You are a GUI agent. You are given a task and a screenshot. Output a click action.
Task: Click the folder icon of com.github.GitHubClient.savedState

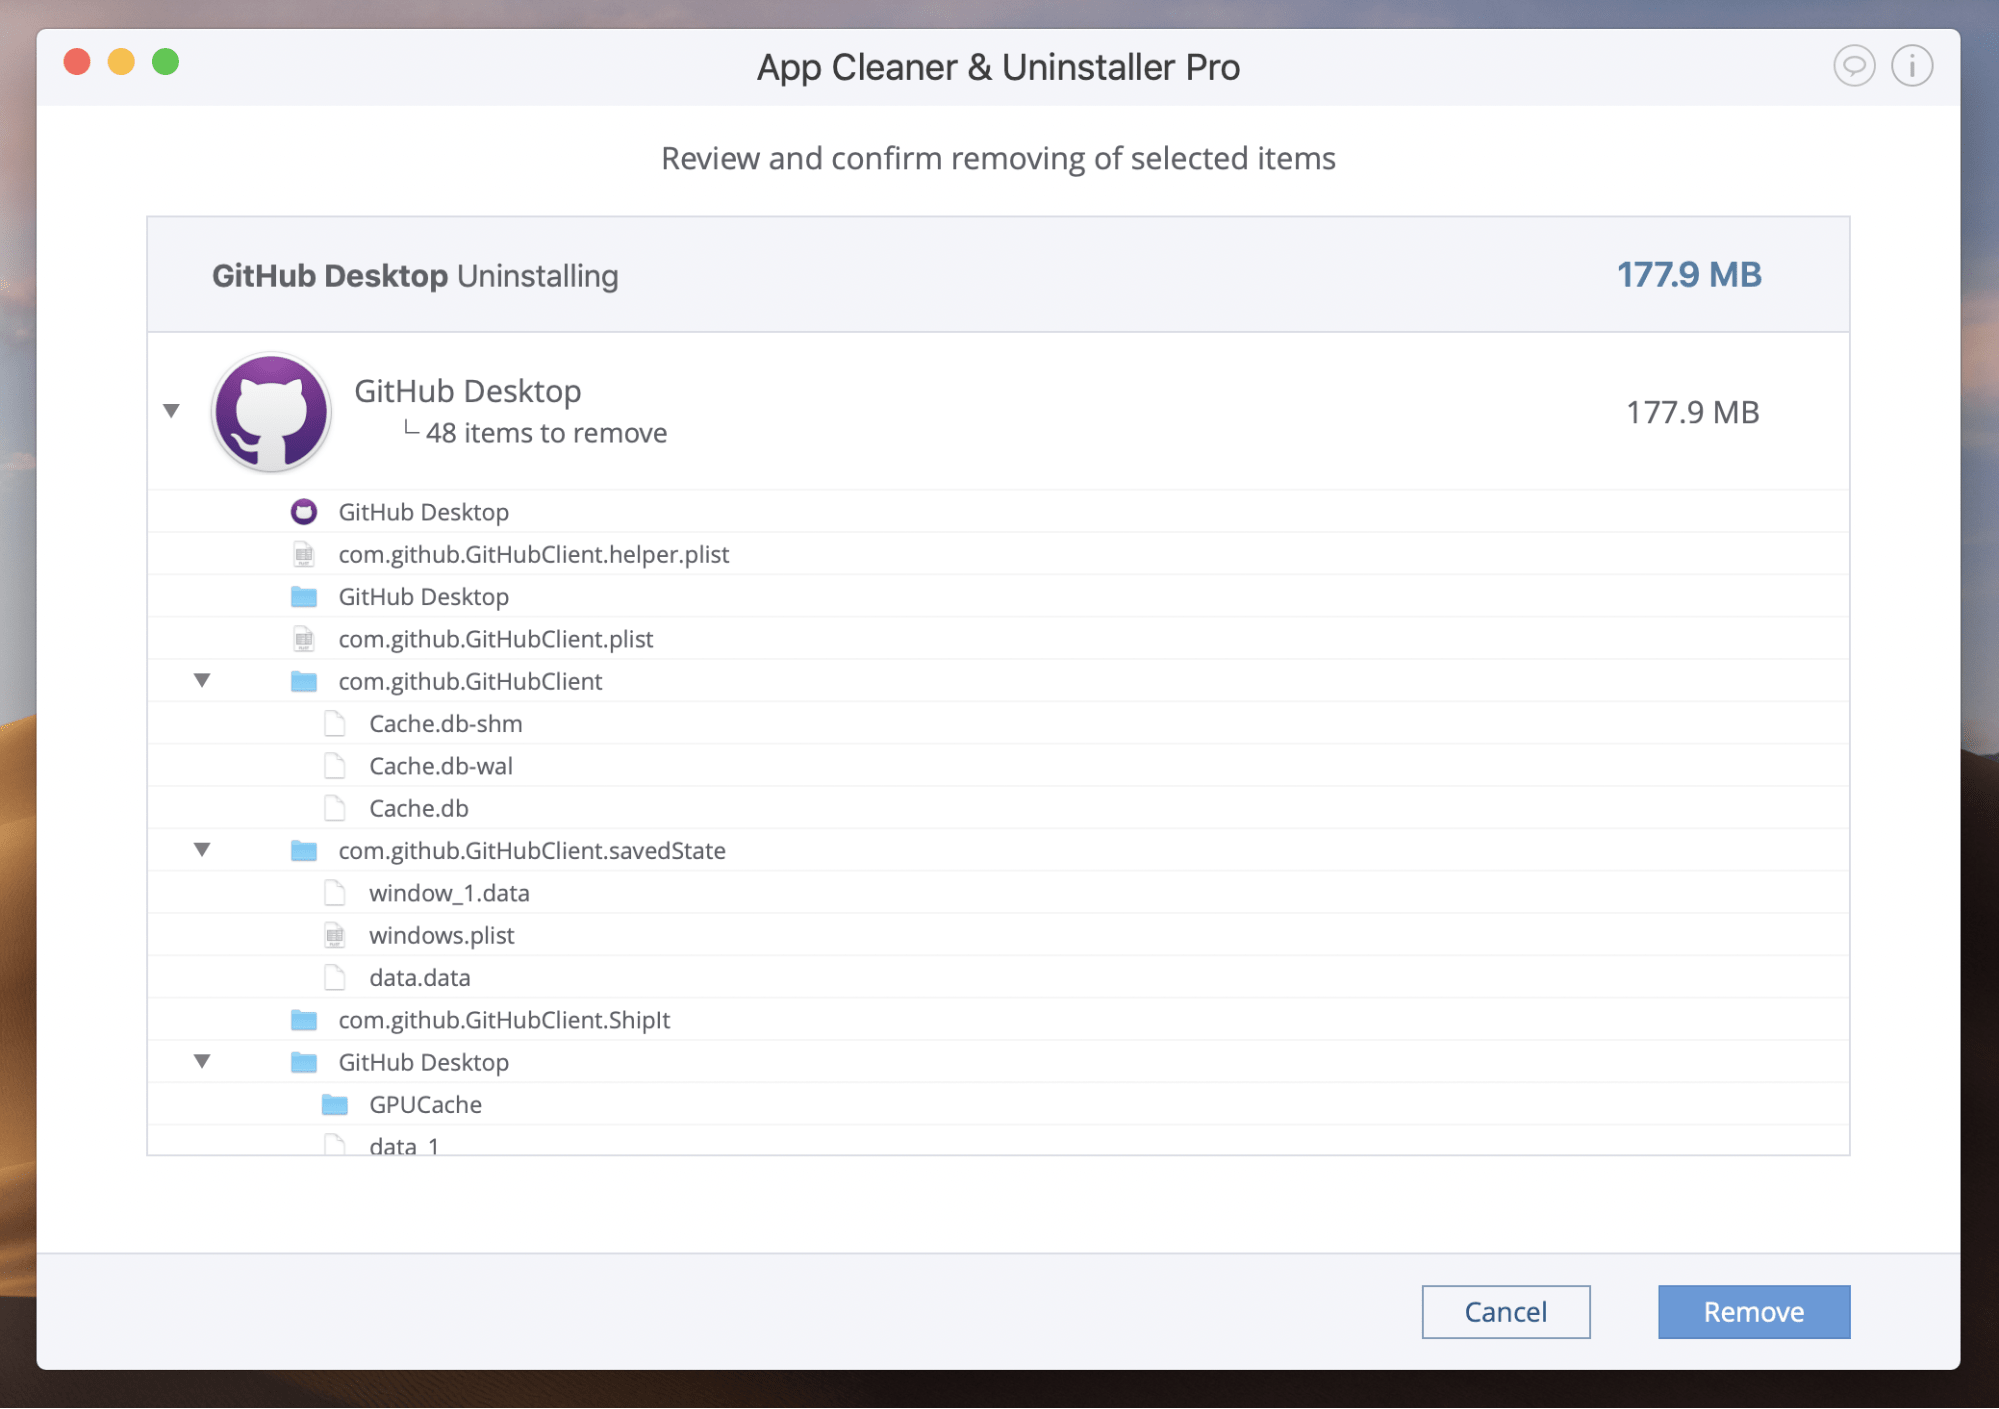[304, 850]
